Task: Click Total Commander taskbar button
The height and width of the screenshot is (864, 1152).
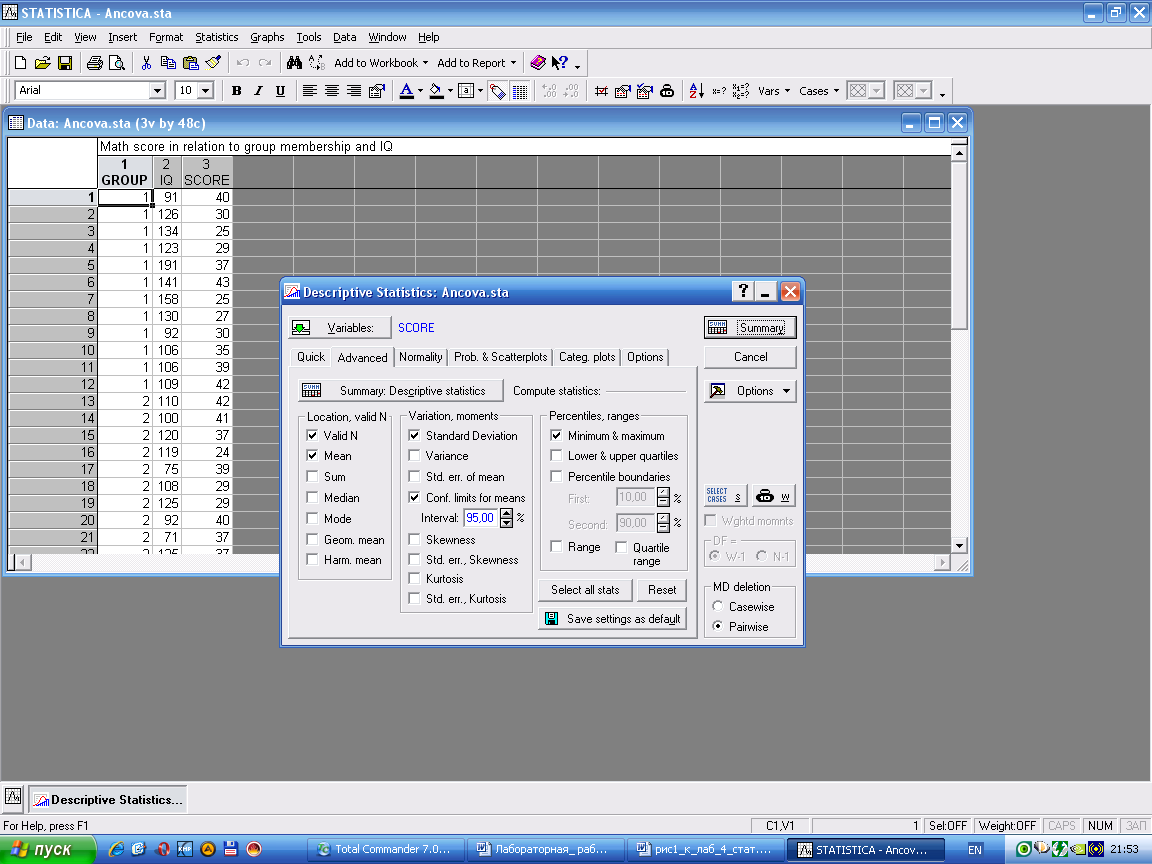Action: click(x=385, y=849)
